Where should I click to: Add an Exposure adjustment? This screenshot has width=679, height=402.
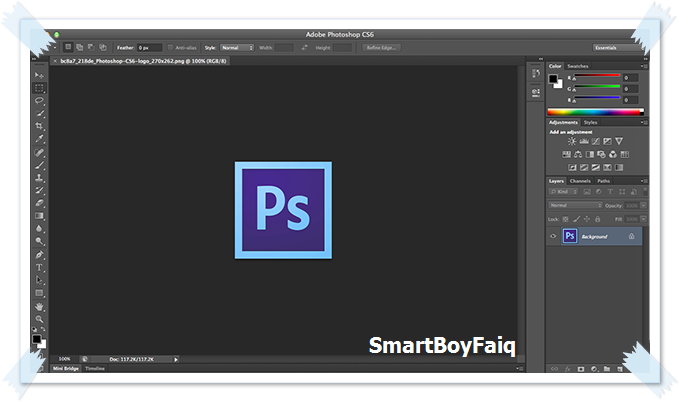tap(608, 141)
